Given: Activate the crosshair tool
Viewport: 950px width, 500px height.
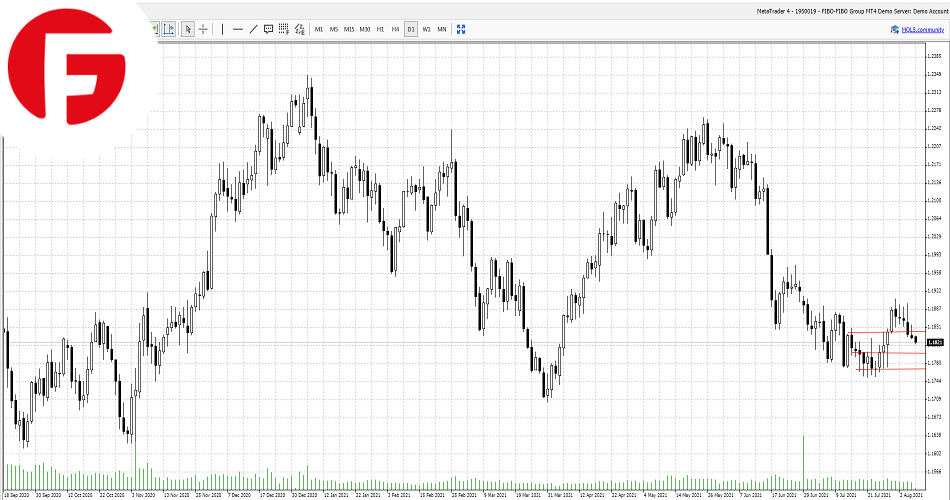Looking at the screenshot, I should click(x=203, y=29).
